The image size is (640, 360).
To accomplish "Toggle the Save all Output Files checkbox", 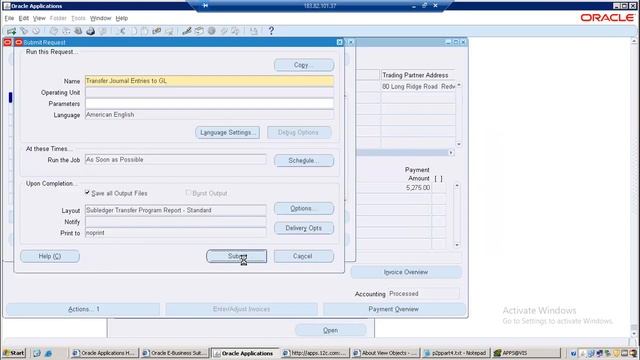I will pos(87,193).
